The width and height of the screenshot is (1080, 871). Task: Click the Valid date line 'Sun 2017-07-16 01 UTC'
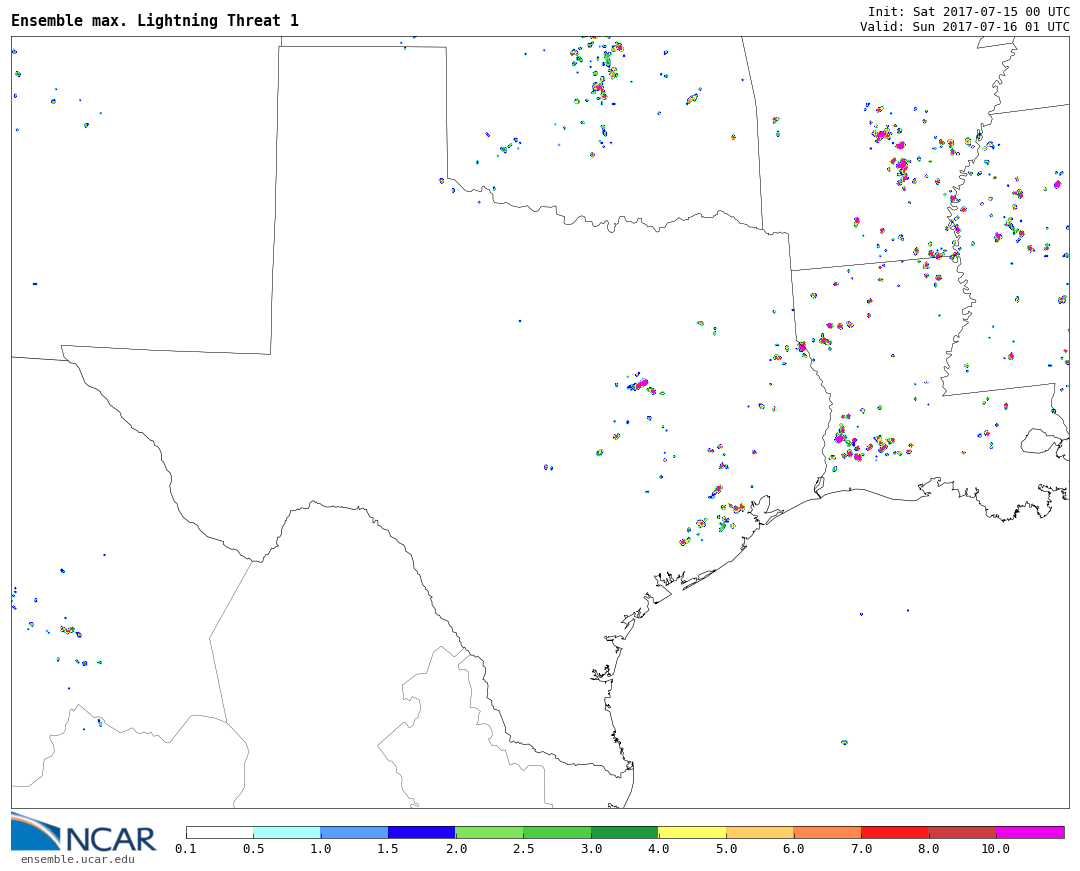pos(991,27)
